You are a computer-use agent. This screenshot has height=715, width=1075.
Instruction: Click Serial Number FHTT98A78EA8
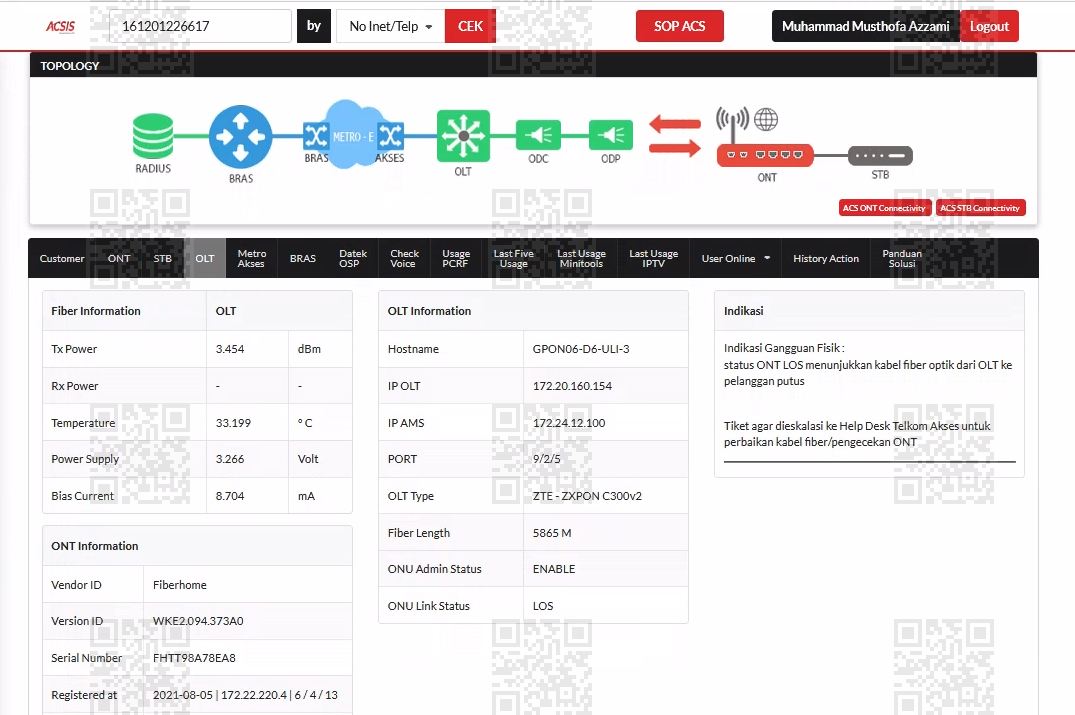click(x=194, y=658)
